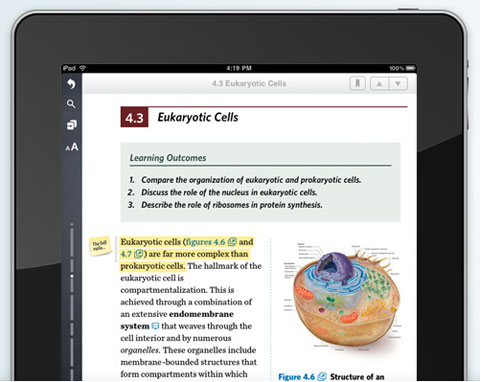Open the yellow sticky note in margin

(100, 246)
